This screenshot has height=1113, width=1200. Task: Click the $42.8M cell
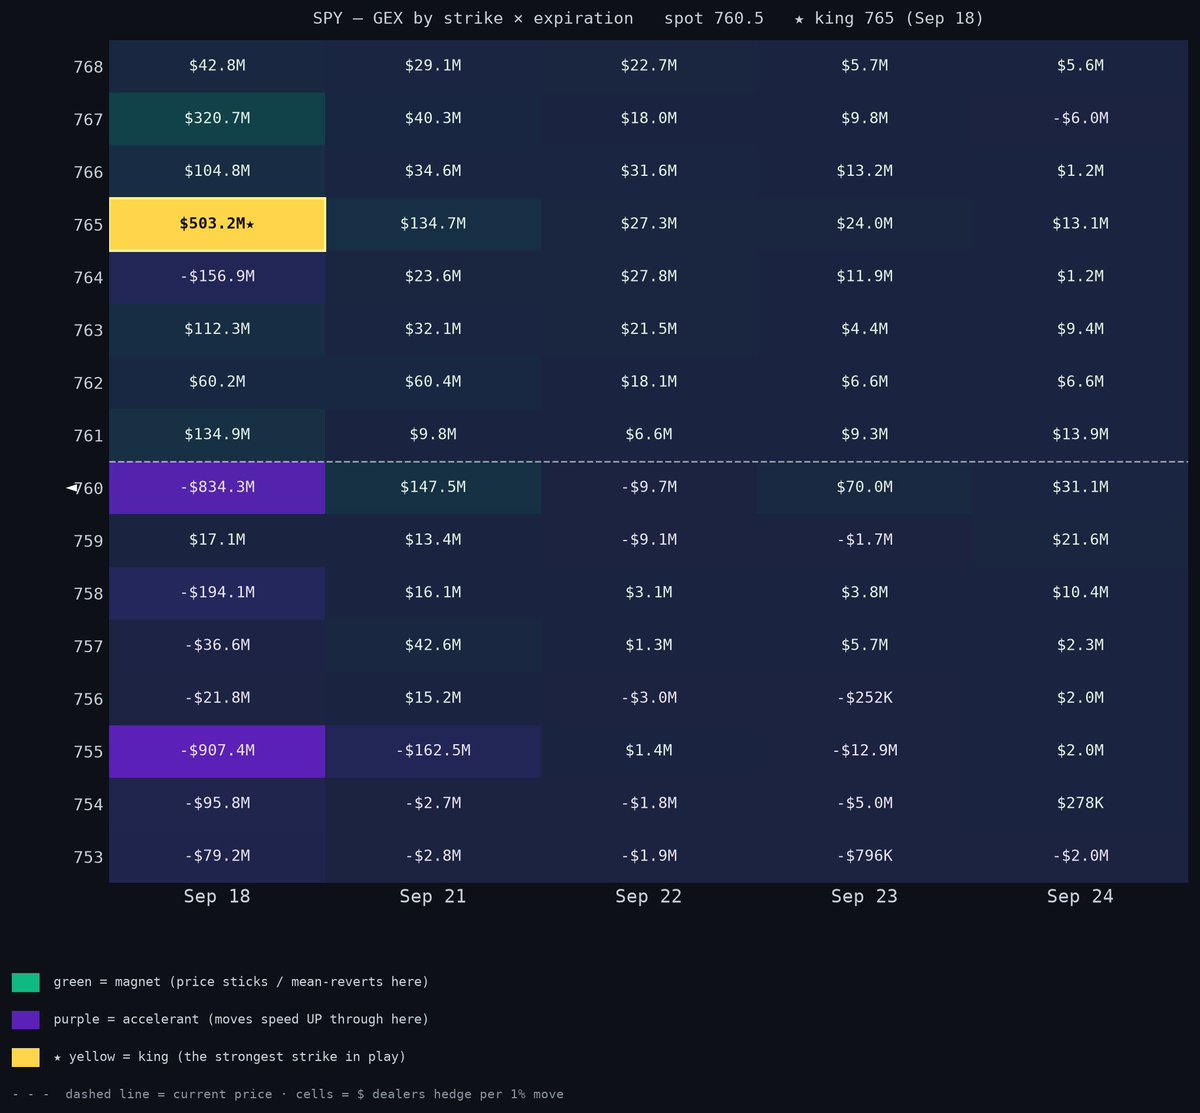(217, 66)
